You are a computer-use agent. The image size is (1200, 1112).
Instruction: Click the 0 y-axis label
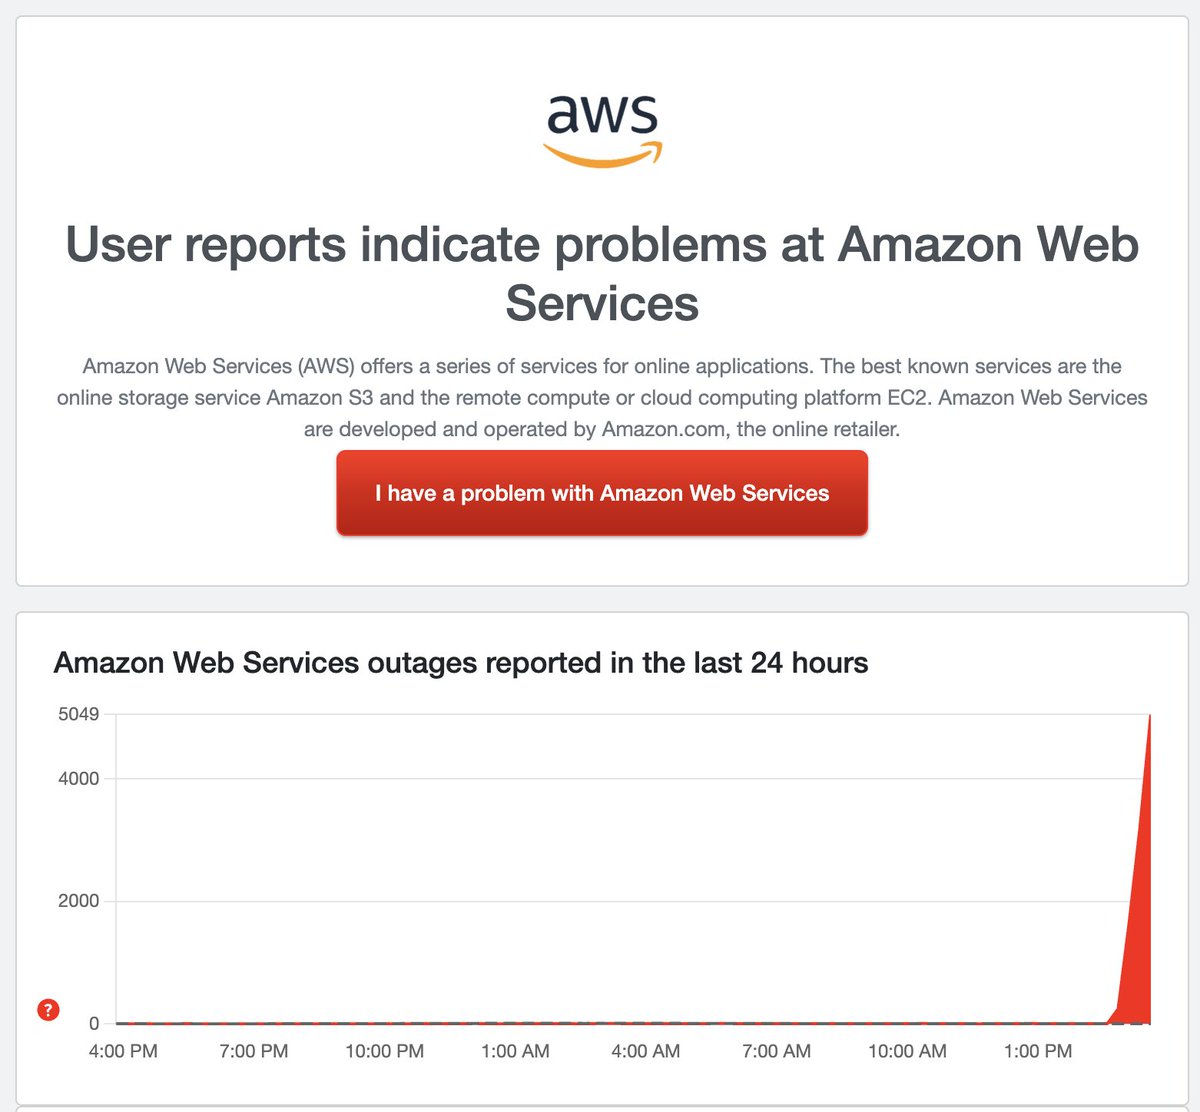coord(95,1023)
